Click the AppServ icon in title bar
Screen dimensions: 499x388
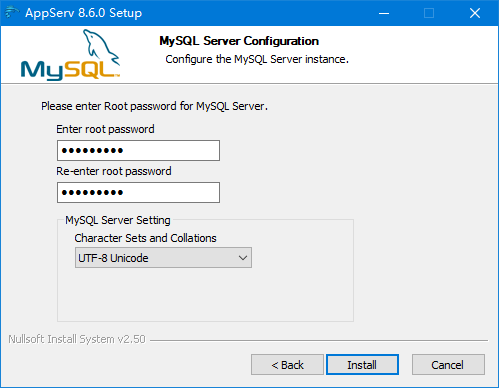click(12, 13)
